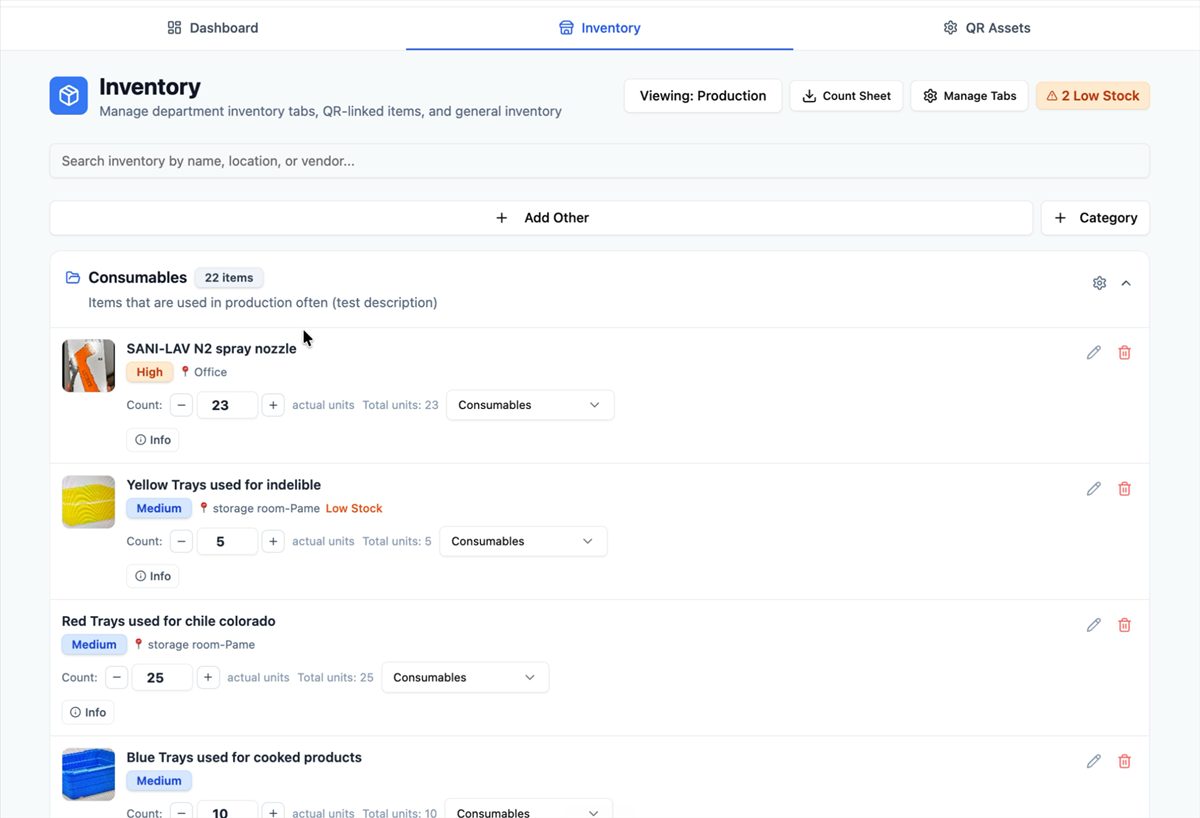Delete the SANI-LAV N2 spray nozzle item
The width and height of the screenshot is (1200, 818).
(x=1125, y=352)
